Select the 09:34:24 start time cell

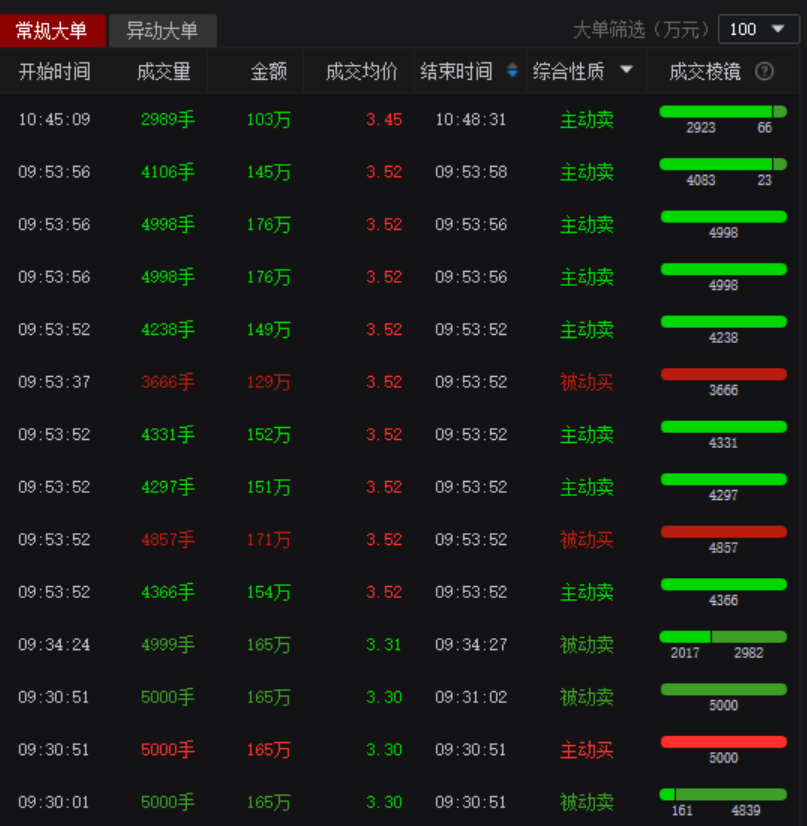(54, 645)
